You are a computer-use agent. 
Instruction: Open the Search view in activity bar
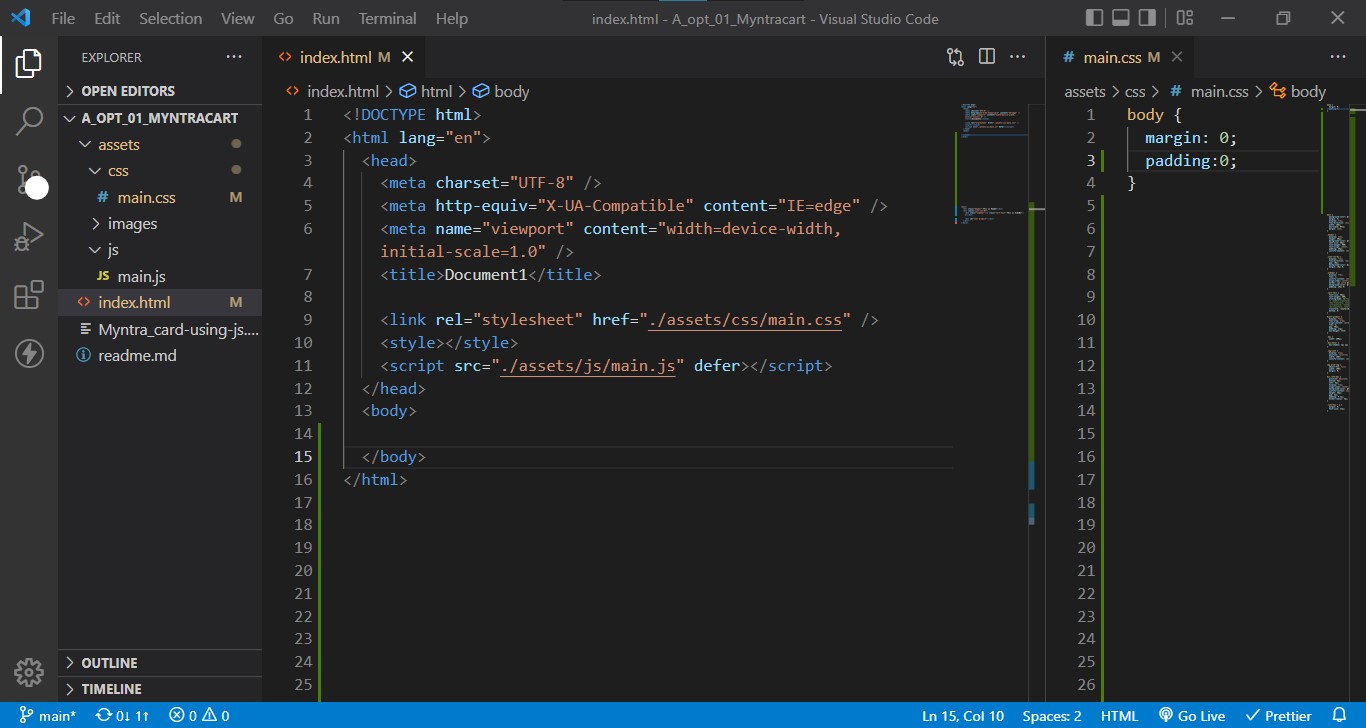pyautogui.click(x=29, y=122)
